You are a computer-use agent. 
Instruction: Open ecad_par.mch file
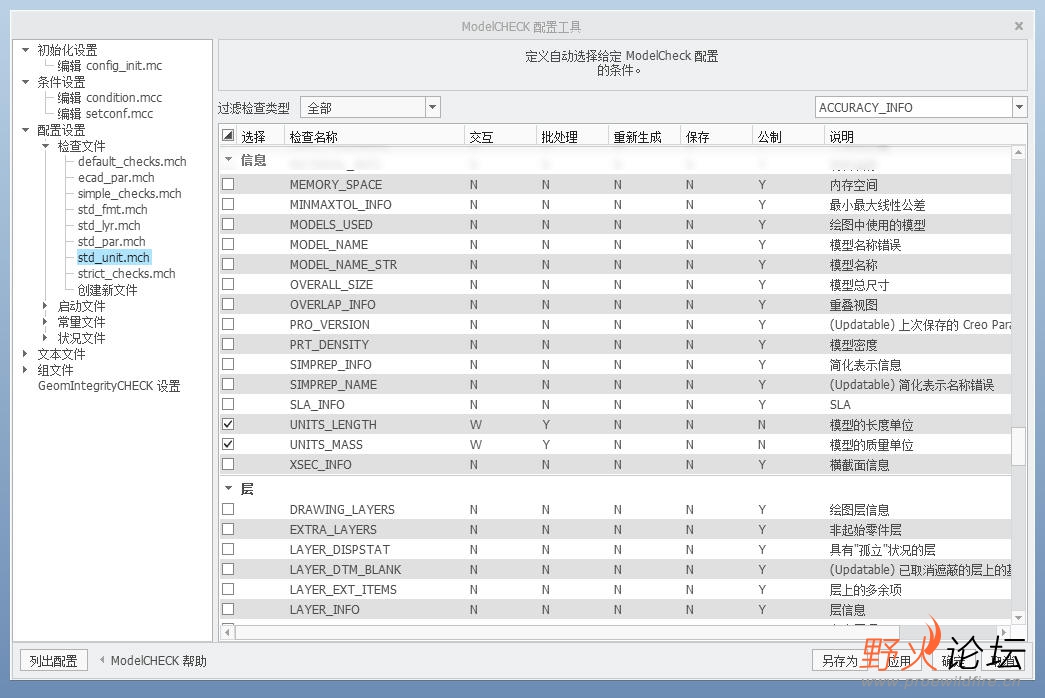pyautogui.click(x=116, y=177)
